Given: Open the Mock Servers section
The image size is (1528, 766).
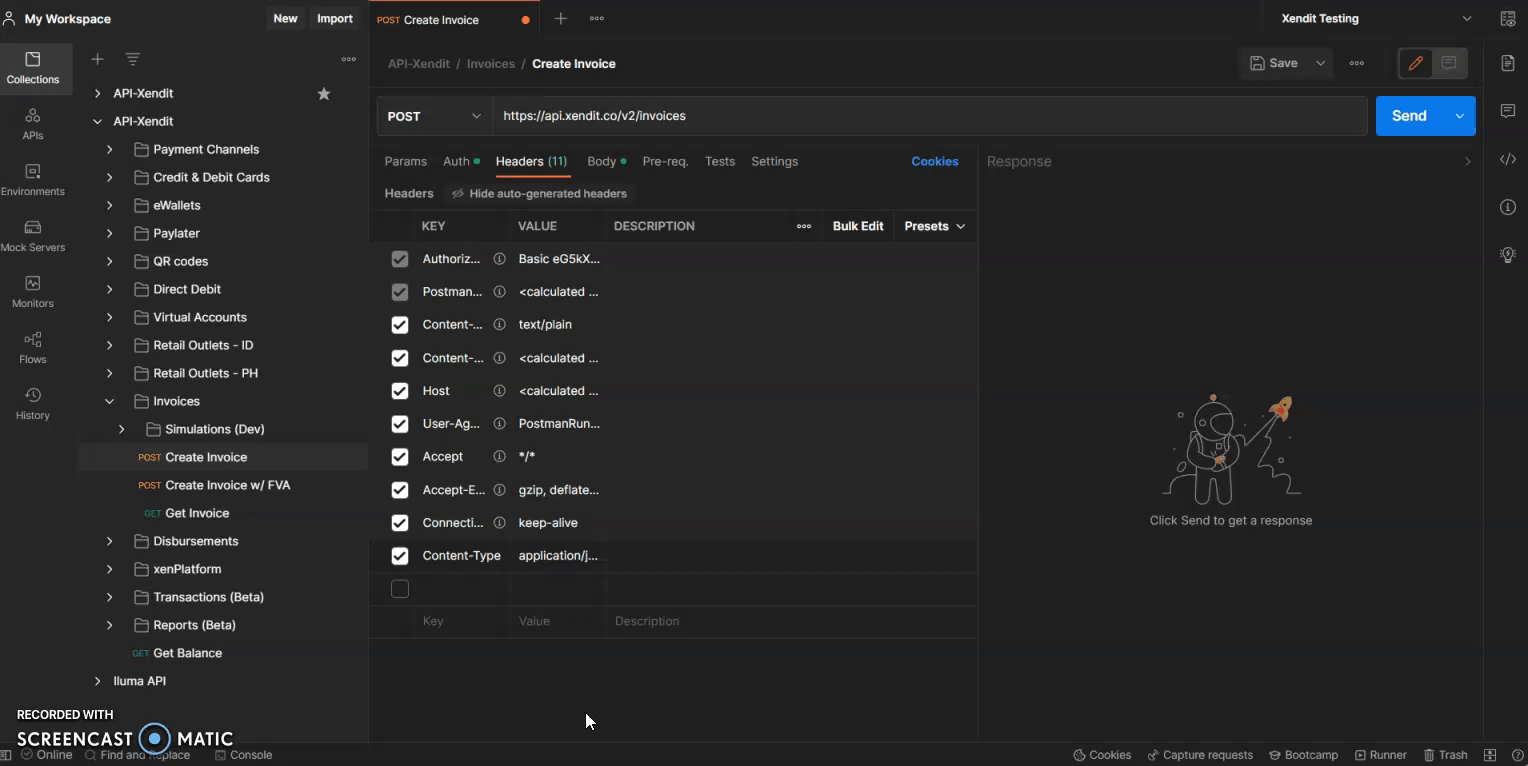Looking at the screenshot, I should (x=33, y=236).
